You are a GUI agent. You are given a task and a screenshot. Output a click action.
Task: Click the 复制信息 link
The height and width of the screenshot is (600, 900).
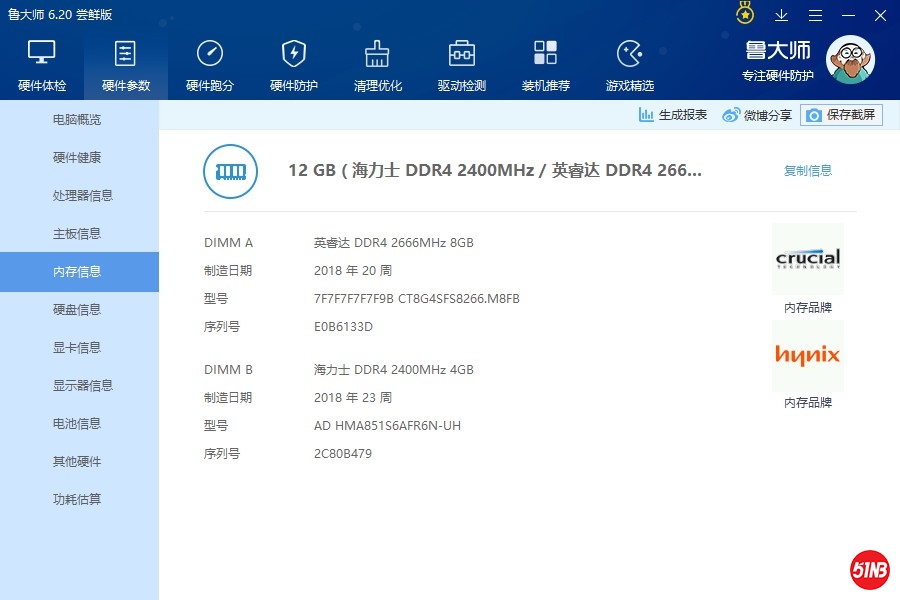coord(808,171)
